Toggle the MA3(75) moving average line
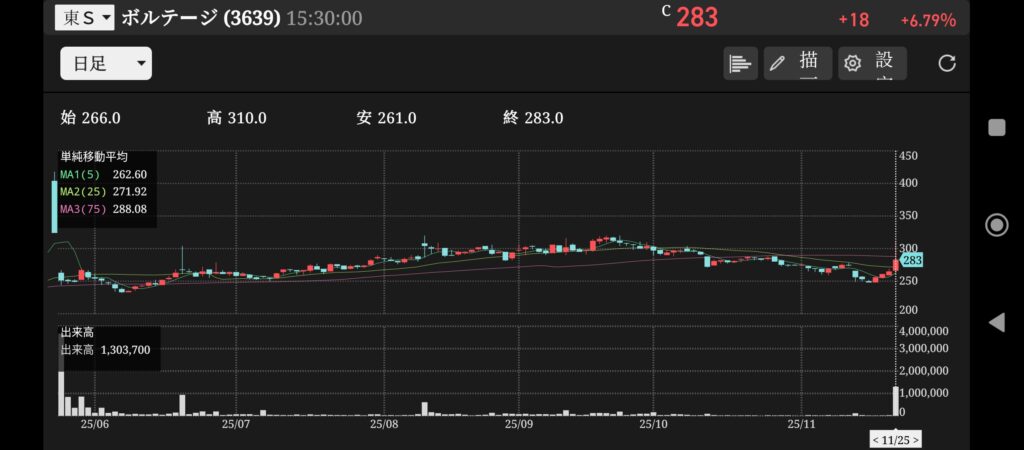The image size is (1024, 450). 103,208
